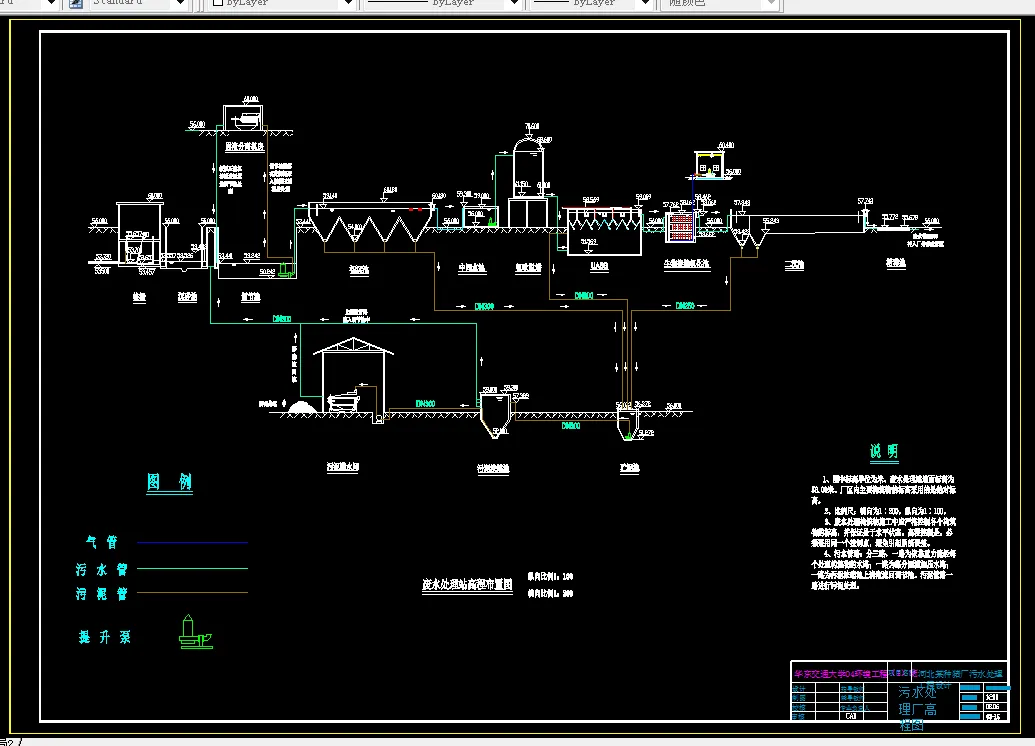Select the 废水处理站高程布置图 drawing title
This screenshot has height=746, width=1035.
[x=467, y=585]
